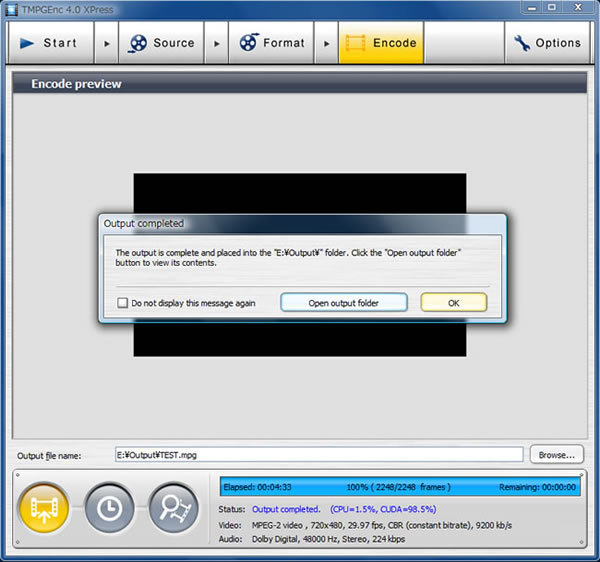
Task: Click the '(CPU=1.5%, CUDA=98.5%)' usage text
Action: (383, 509)
